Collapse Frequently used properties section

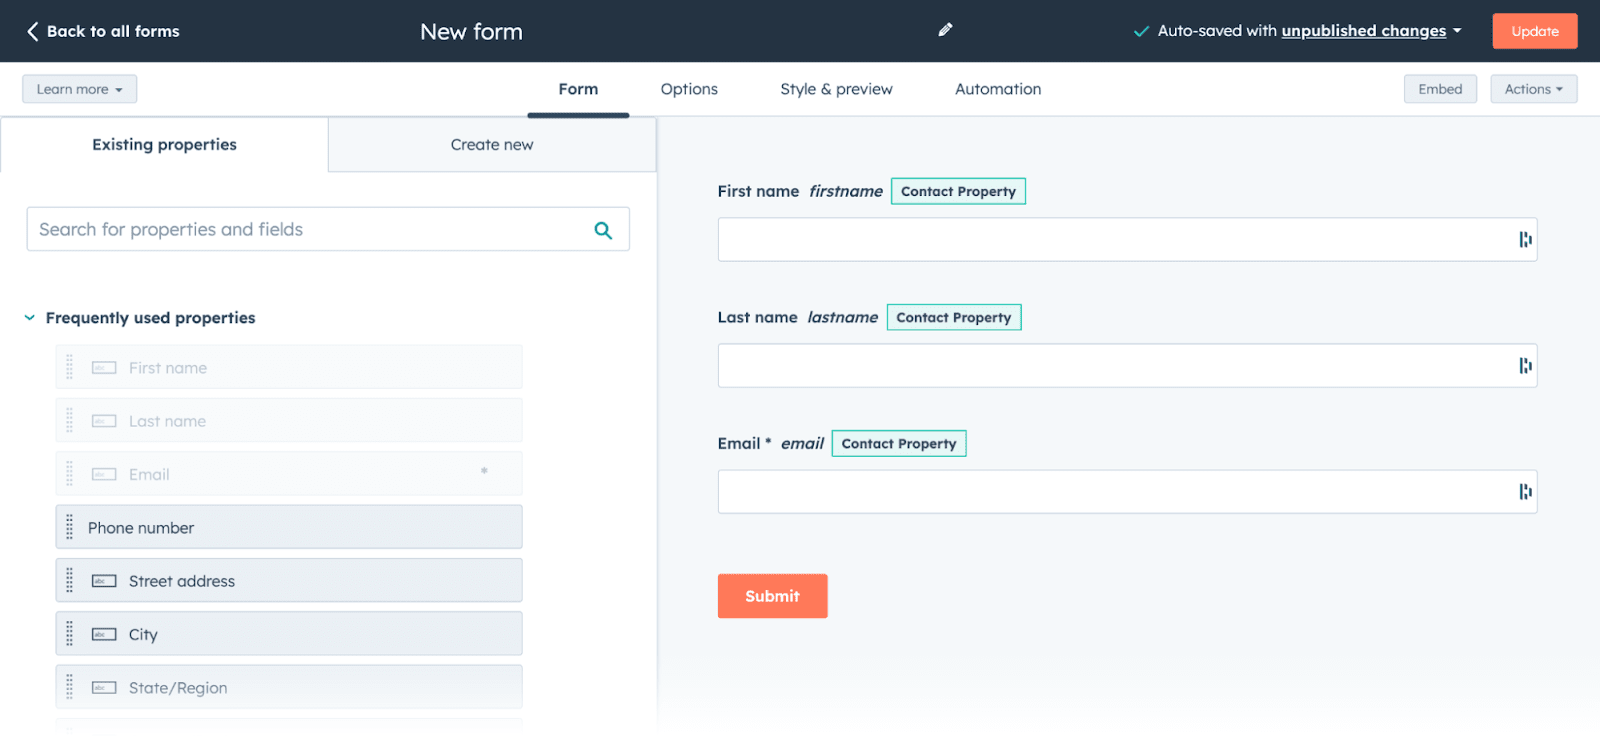[x=30, y=318]
